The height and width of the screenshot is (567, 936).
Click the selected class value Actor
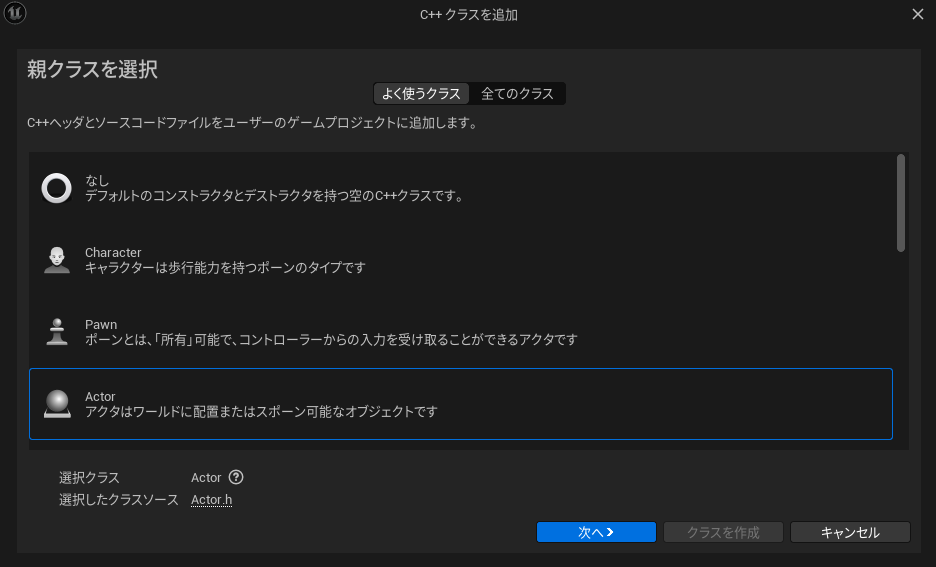[x=206, y=477]
